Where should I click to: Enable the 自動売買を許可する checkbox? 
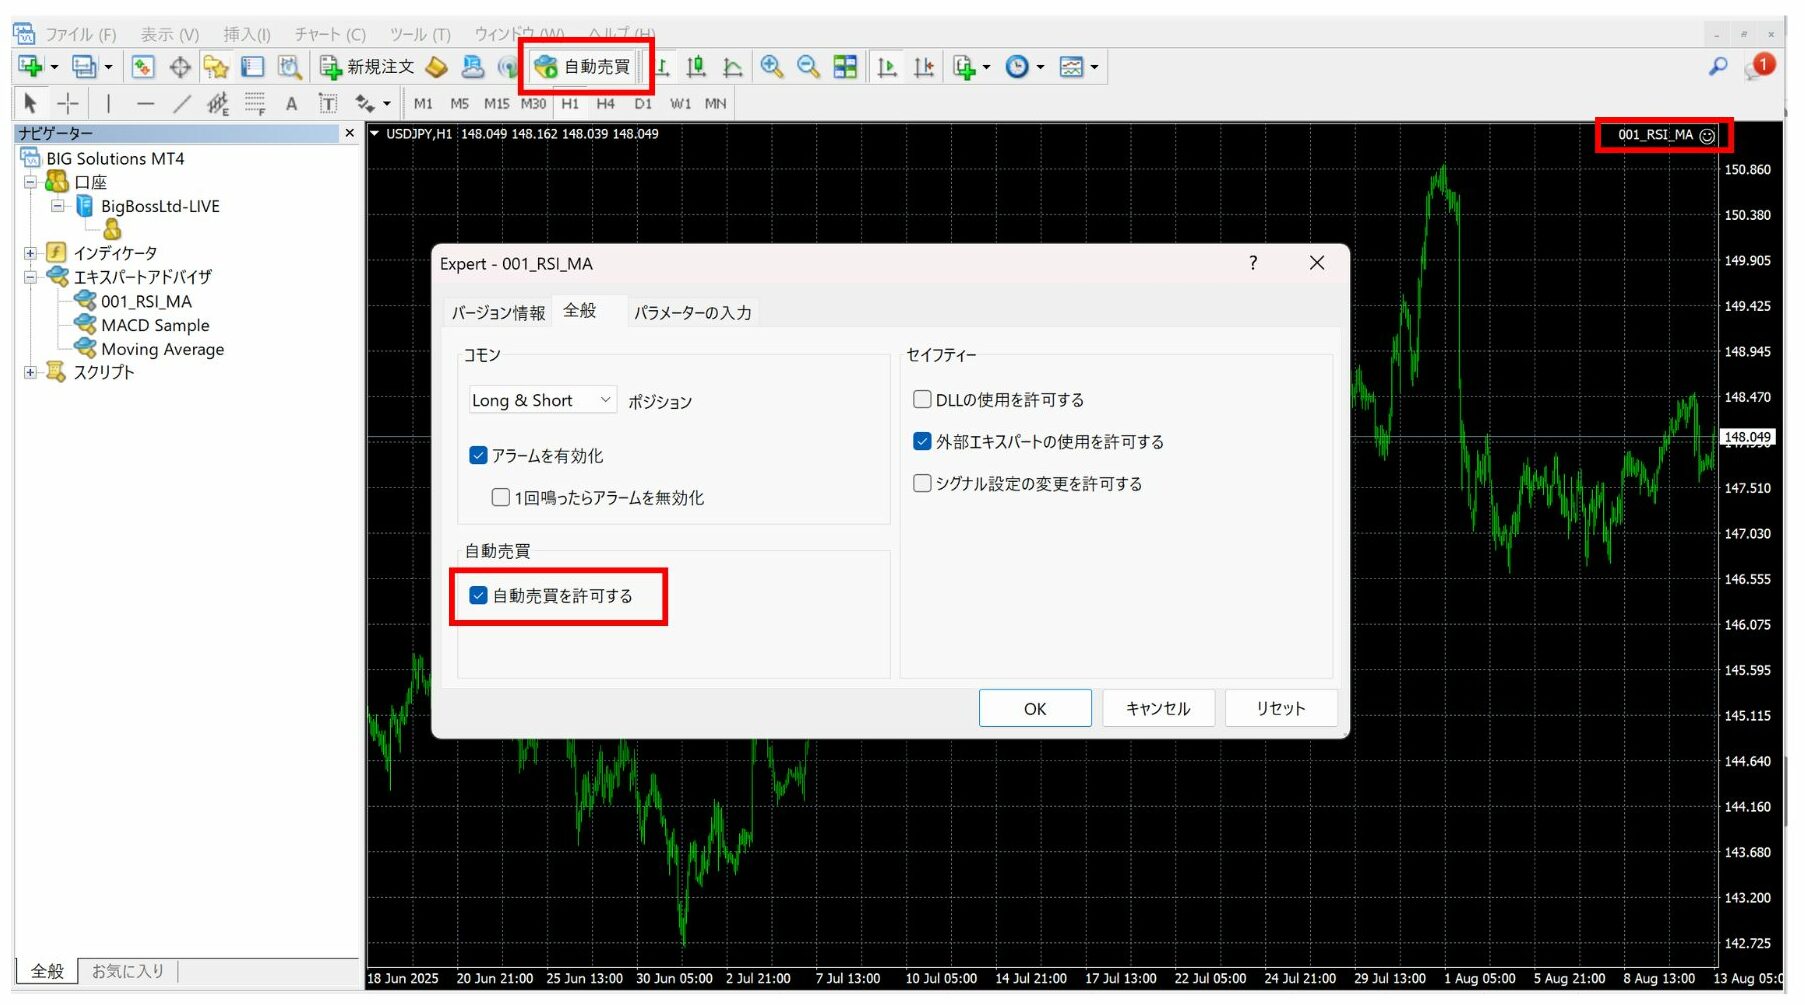pyautogui.click(x=478, y=595)
